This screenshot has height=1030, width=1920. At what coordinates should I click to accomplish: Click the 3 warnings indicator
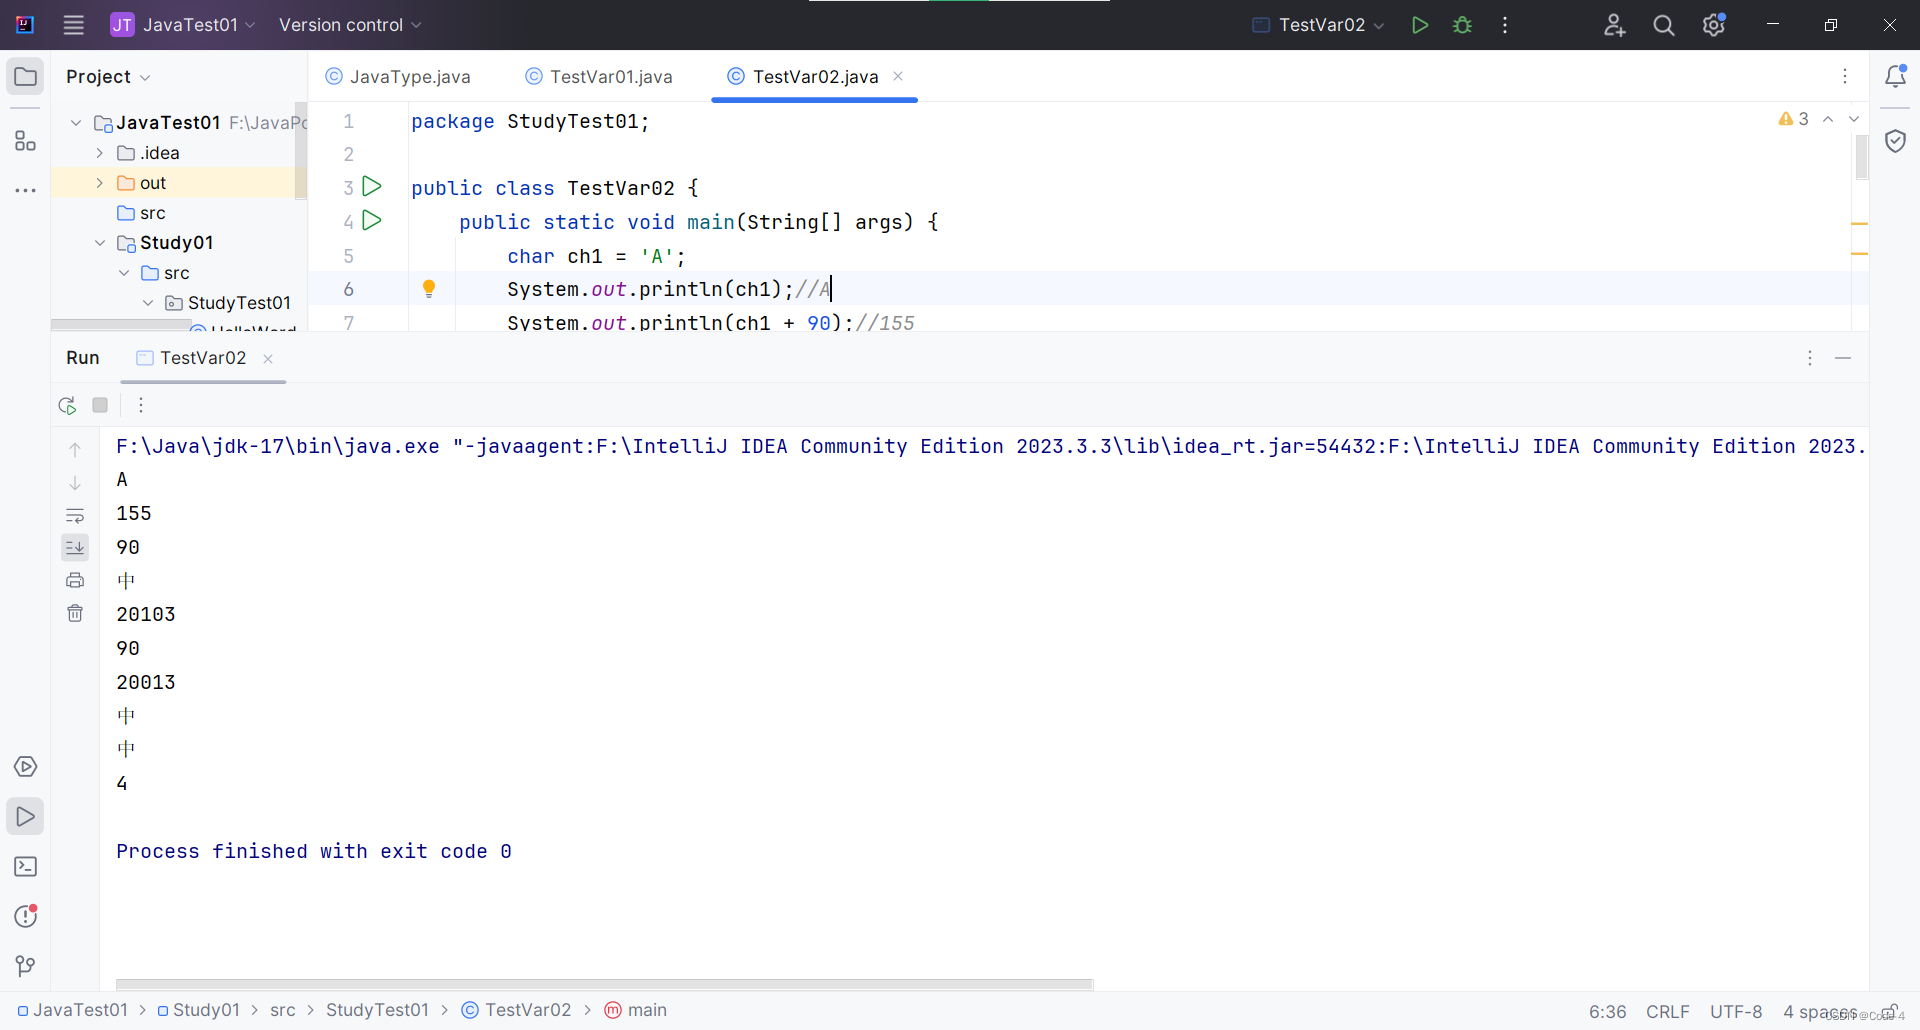pyautogui.click(x=1794, y=119)
